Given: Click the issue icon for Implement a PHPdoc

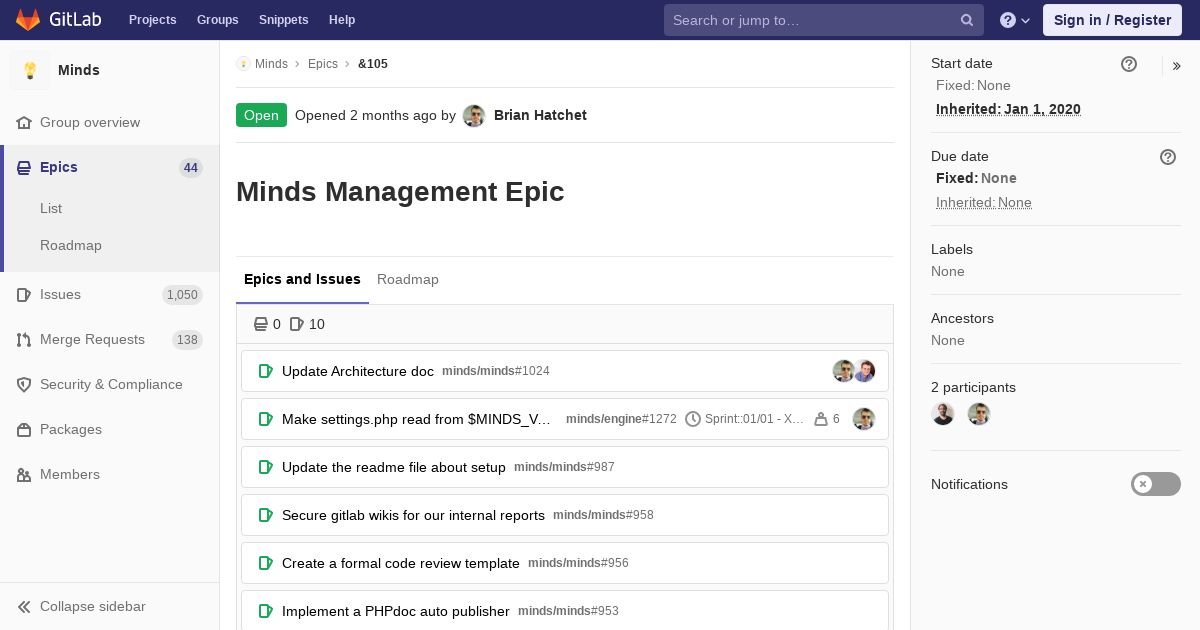Looking at the screenshot, I should coord(266,611).
